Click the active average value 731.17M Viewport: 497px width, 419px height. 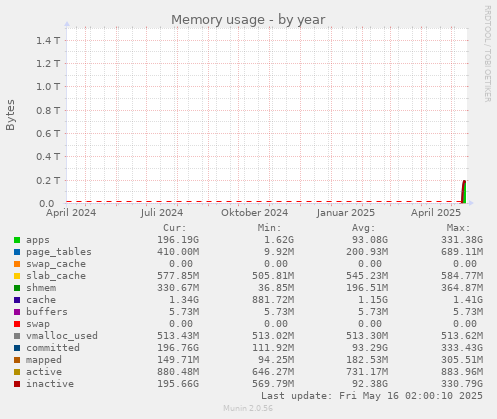point(367,372)
